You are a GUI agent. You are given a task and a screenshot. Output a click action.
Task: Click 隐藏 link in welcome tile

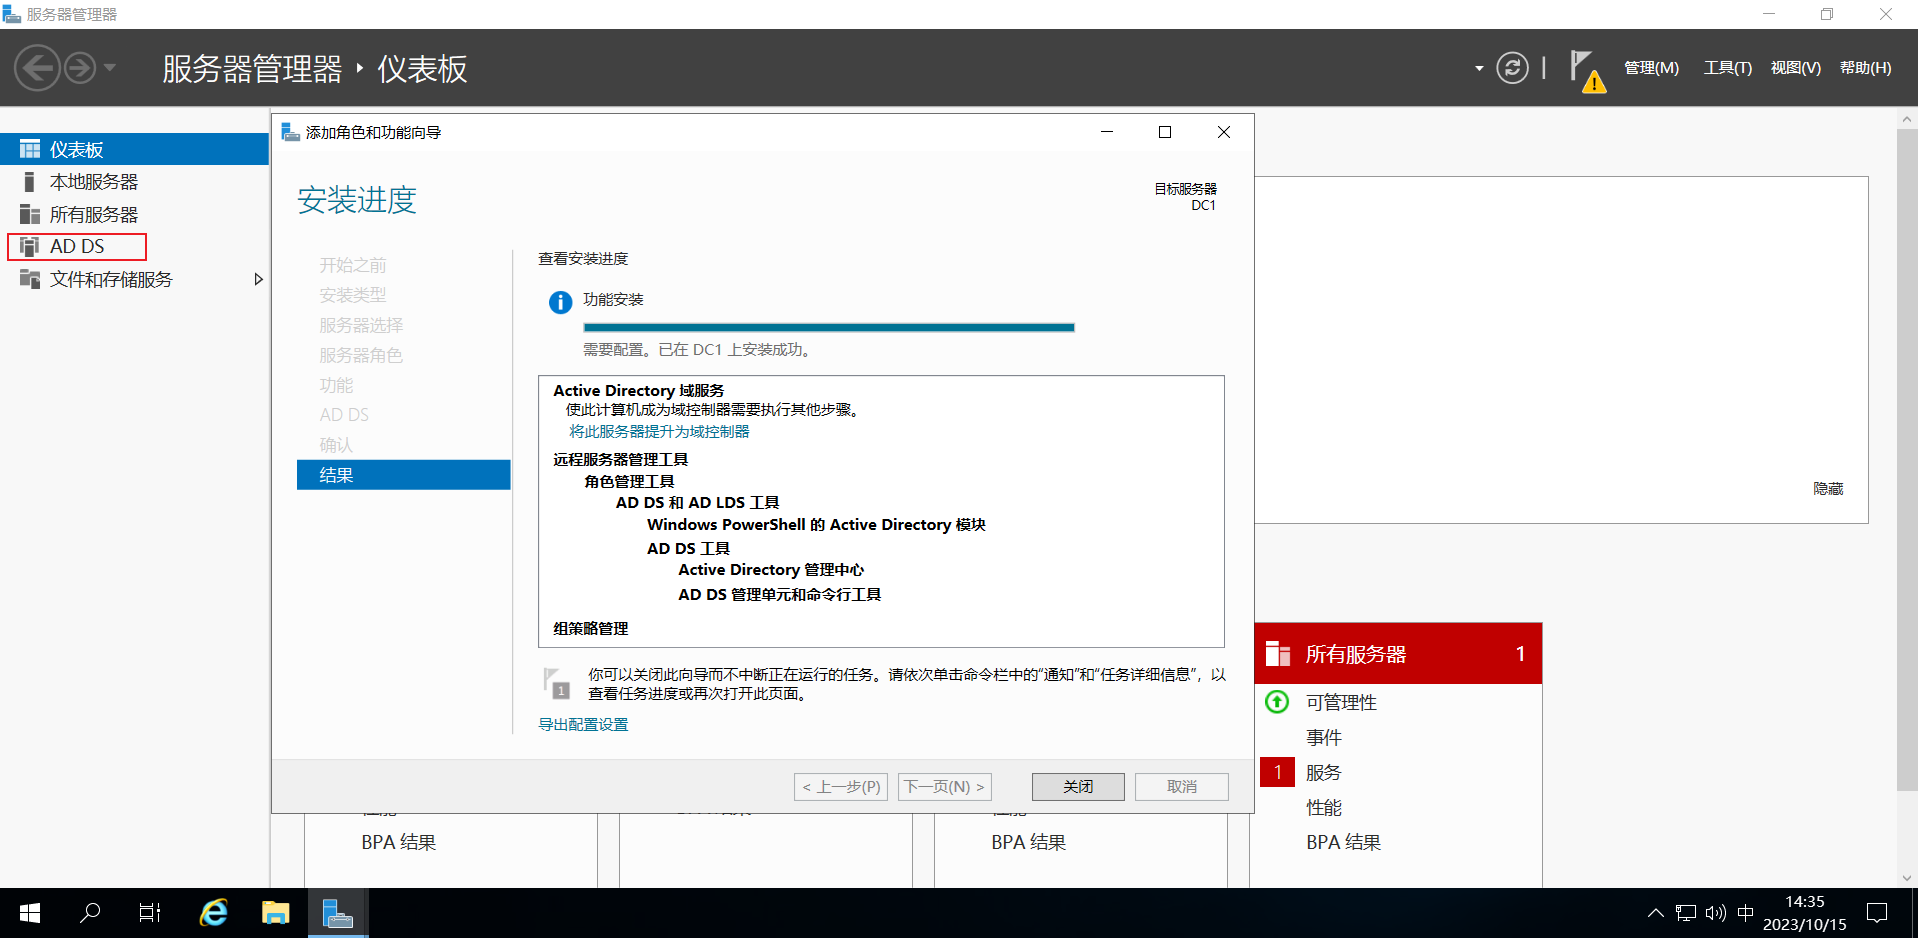(1828, 488)
